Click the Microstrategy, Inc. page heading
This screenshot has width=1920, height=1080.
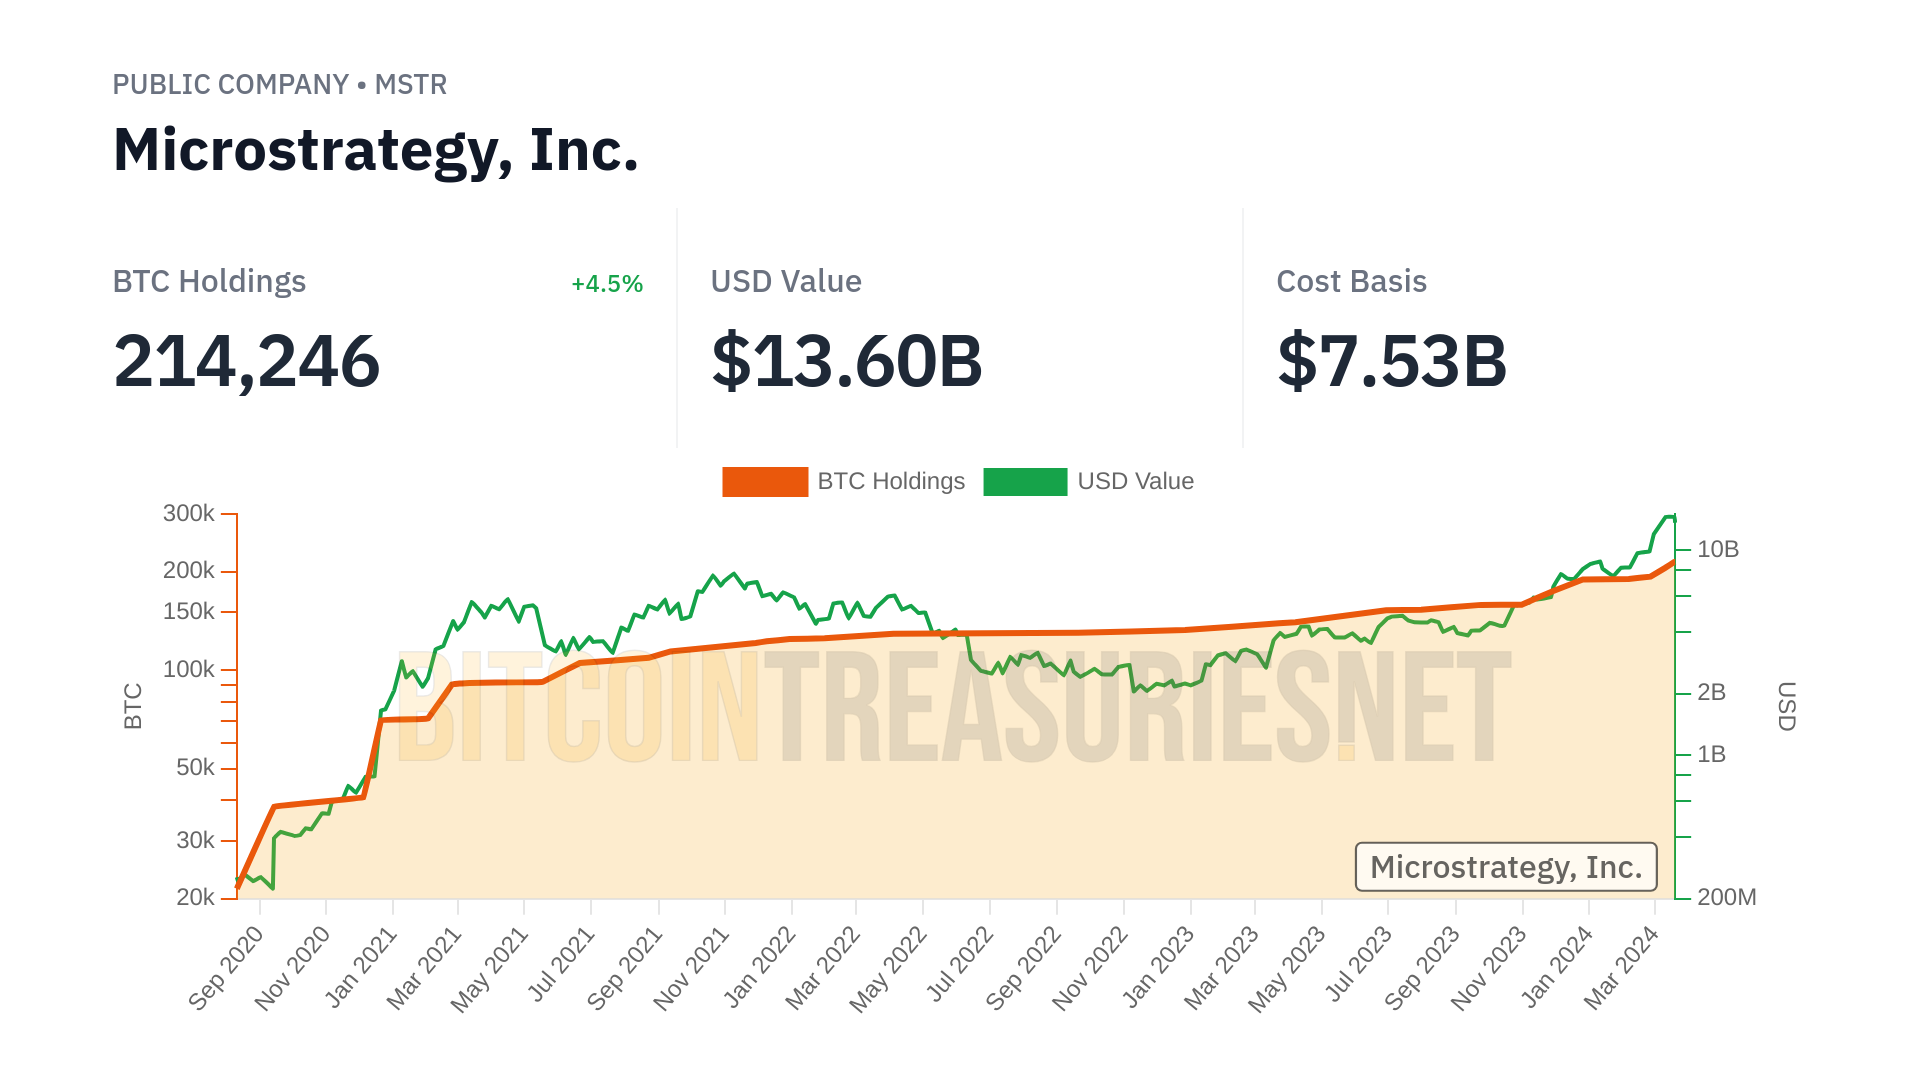pyautogui.click(x=376, y=151)
